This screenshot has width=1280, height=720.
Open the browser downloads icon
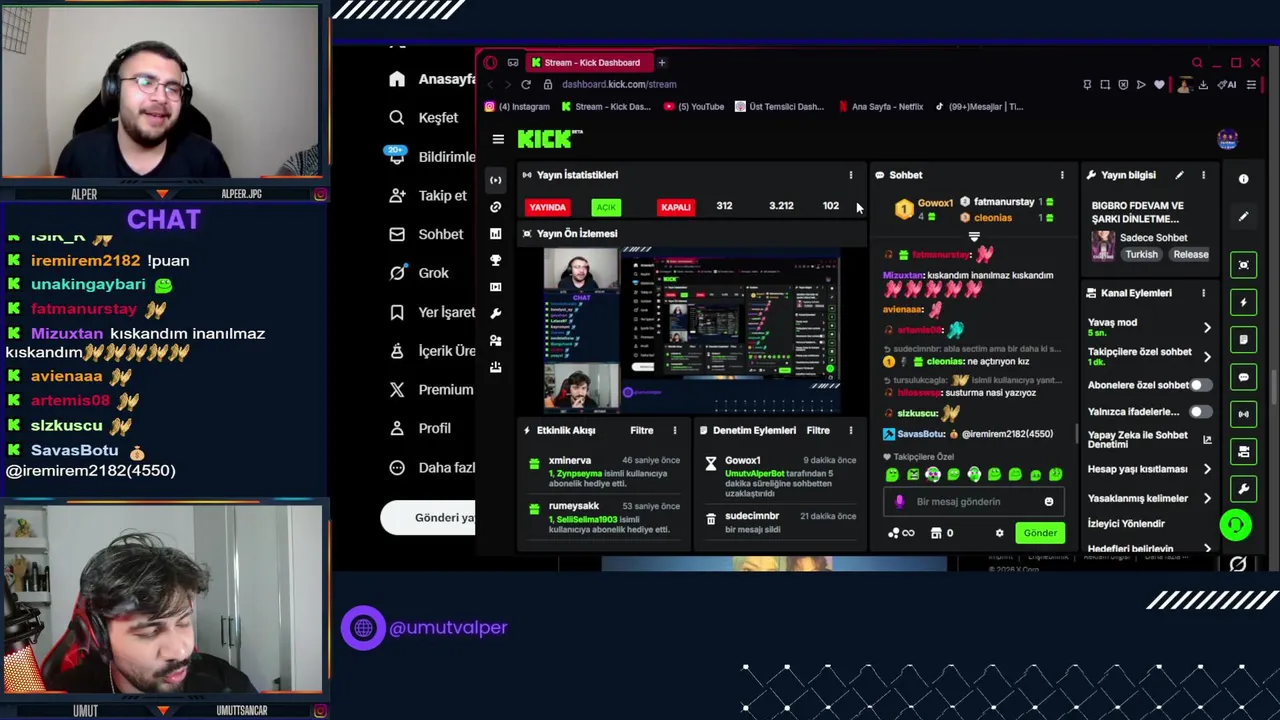(x=1205, y=85)
